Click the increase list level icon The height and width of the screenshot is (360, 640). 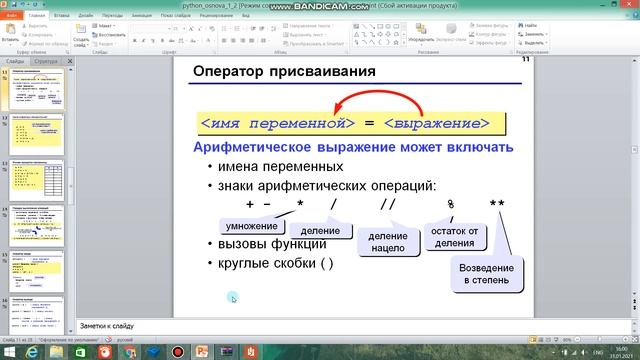tap(262, 29)
